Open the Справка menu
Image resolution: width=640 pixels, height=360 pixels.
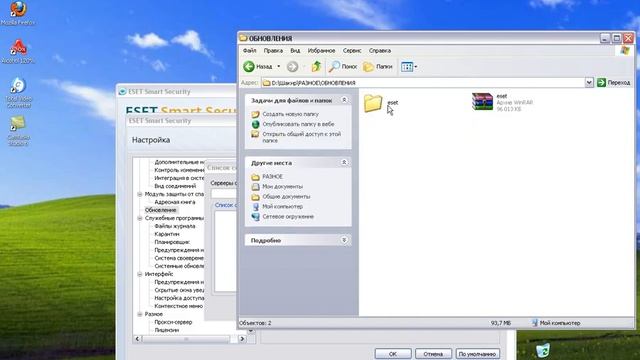point(380,51)
